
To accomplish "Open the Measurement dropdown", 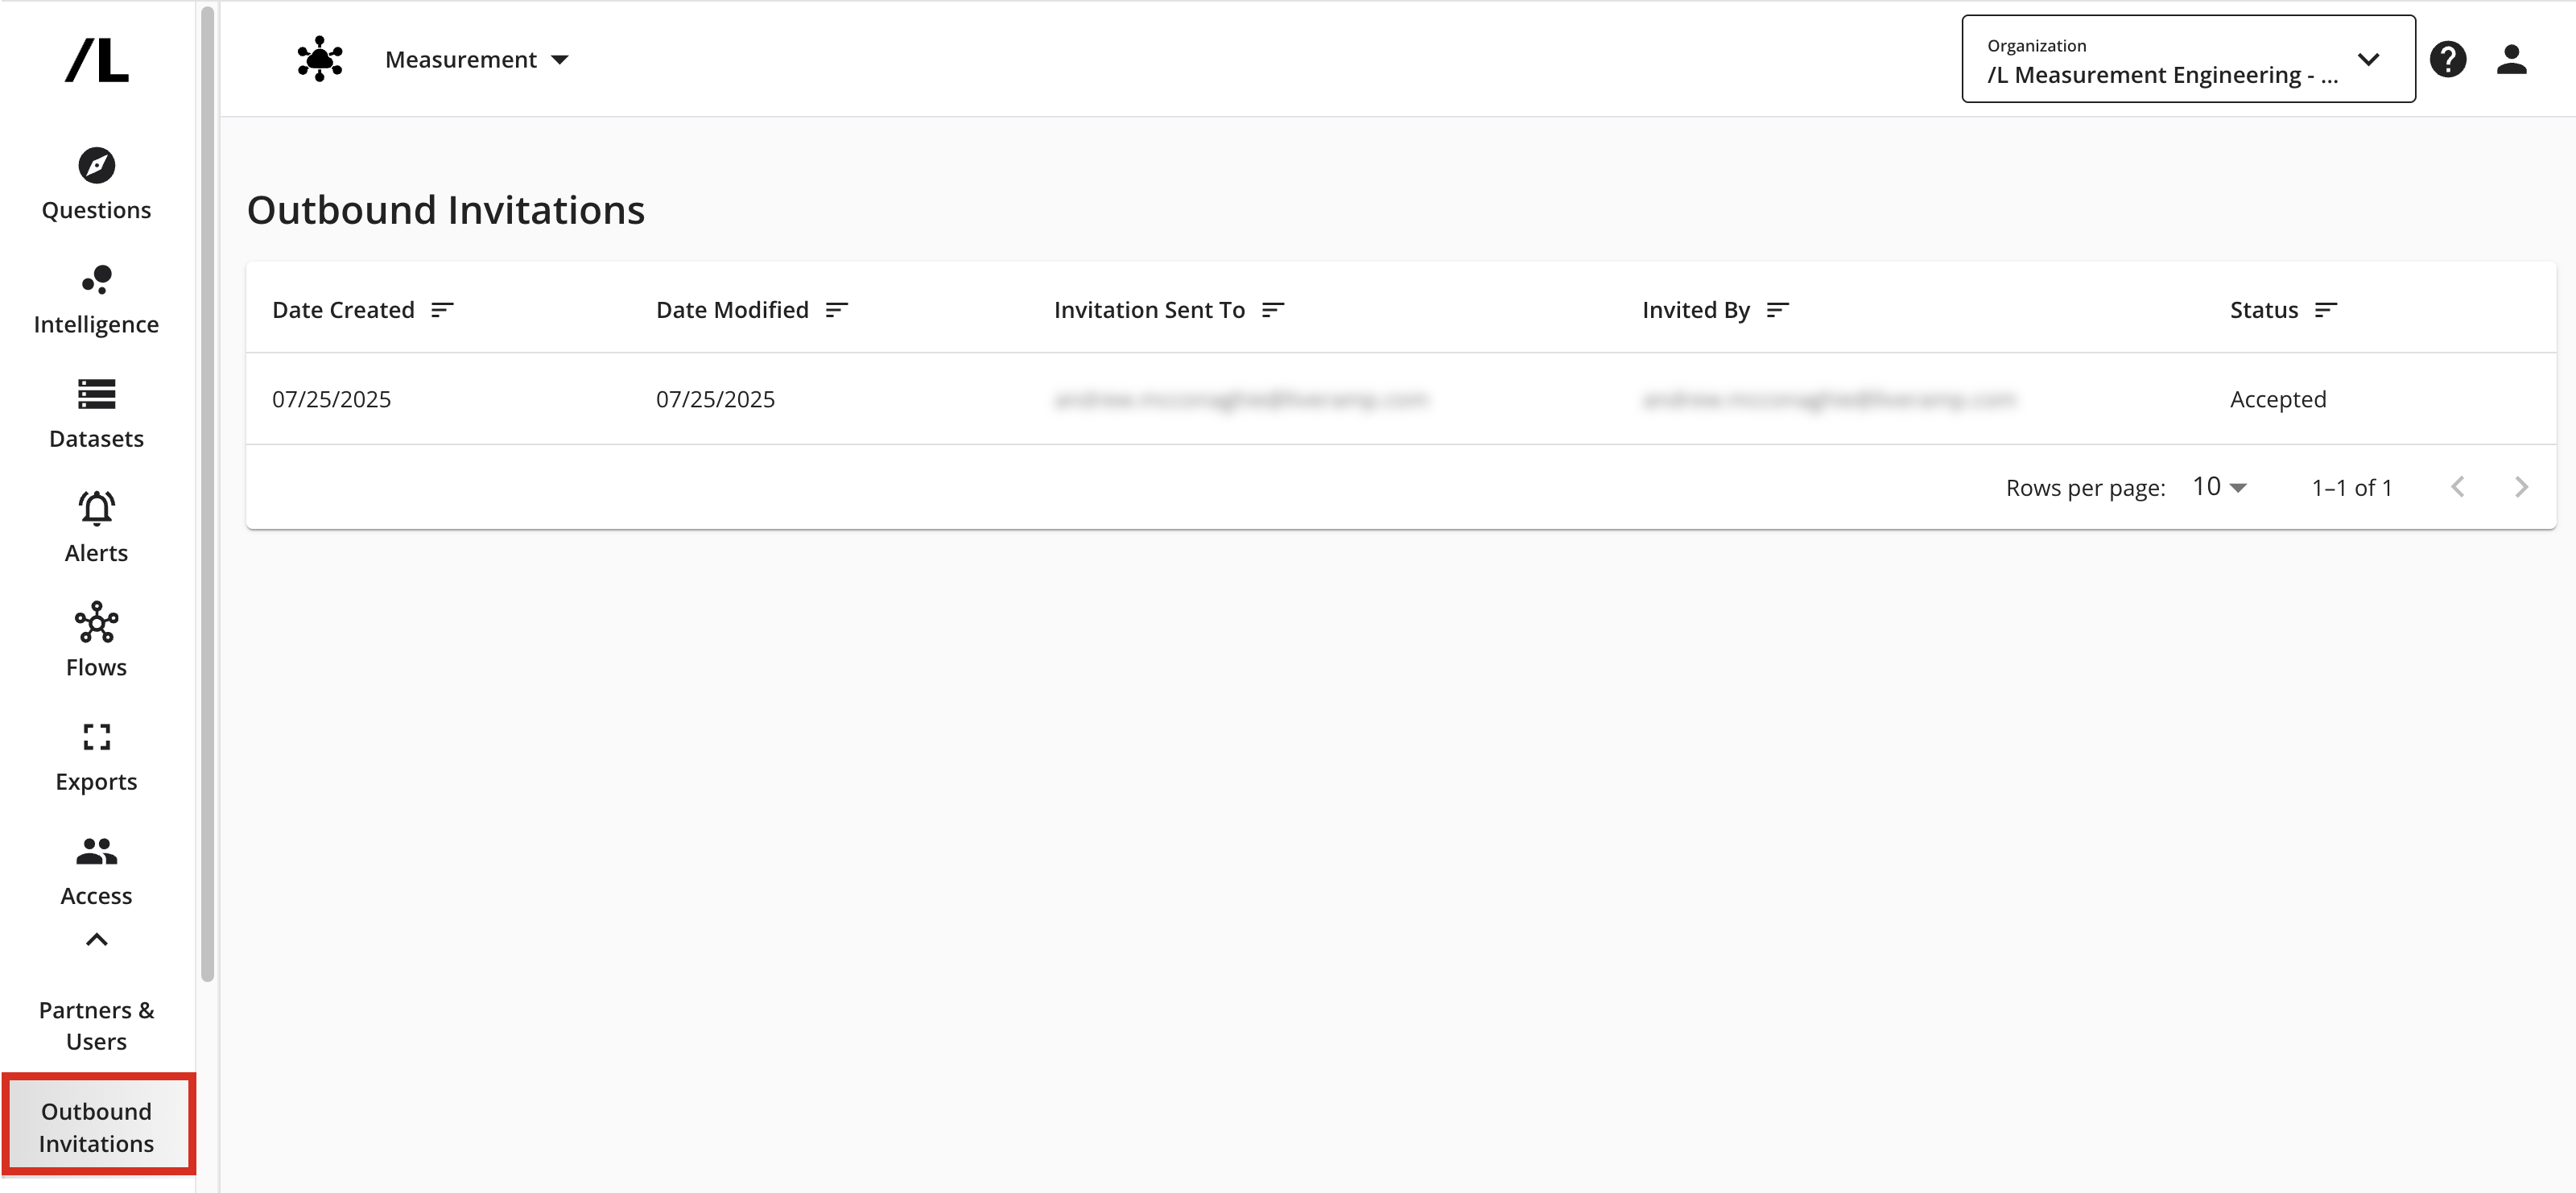I will tap(476, 60).
